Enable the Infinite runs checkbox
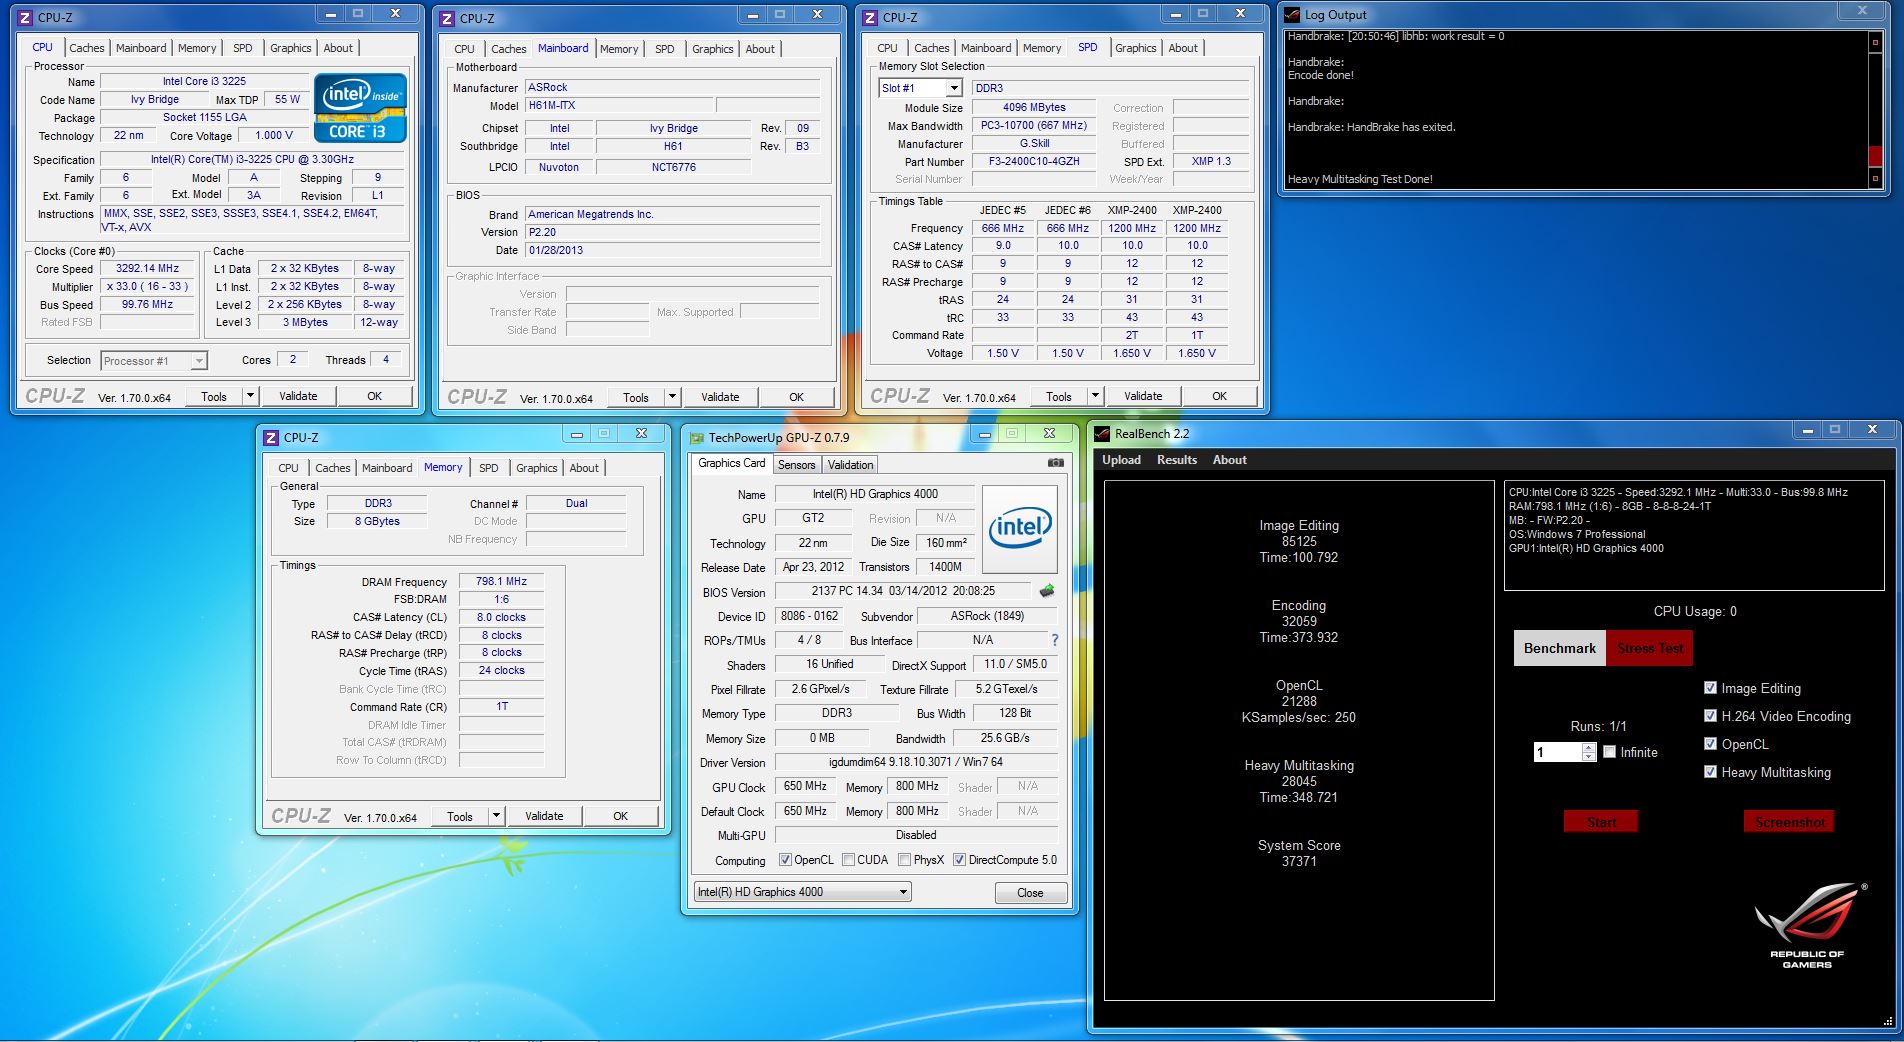The height and width of the screenshot is (1042, 1904). pos(1609,752)
